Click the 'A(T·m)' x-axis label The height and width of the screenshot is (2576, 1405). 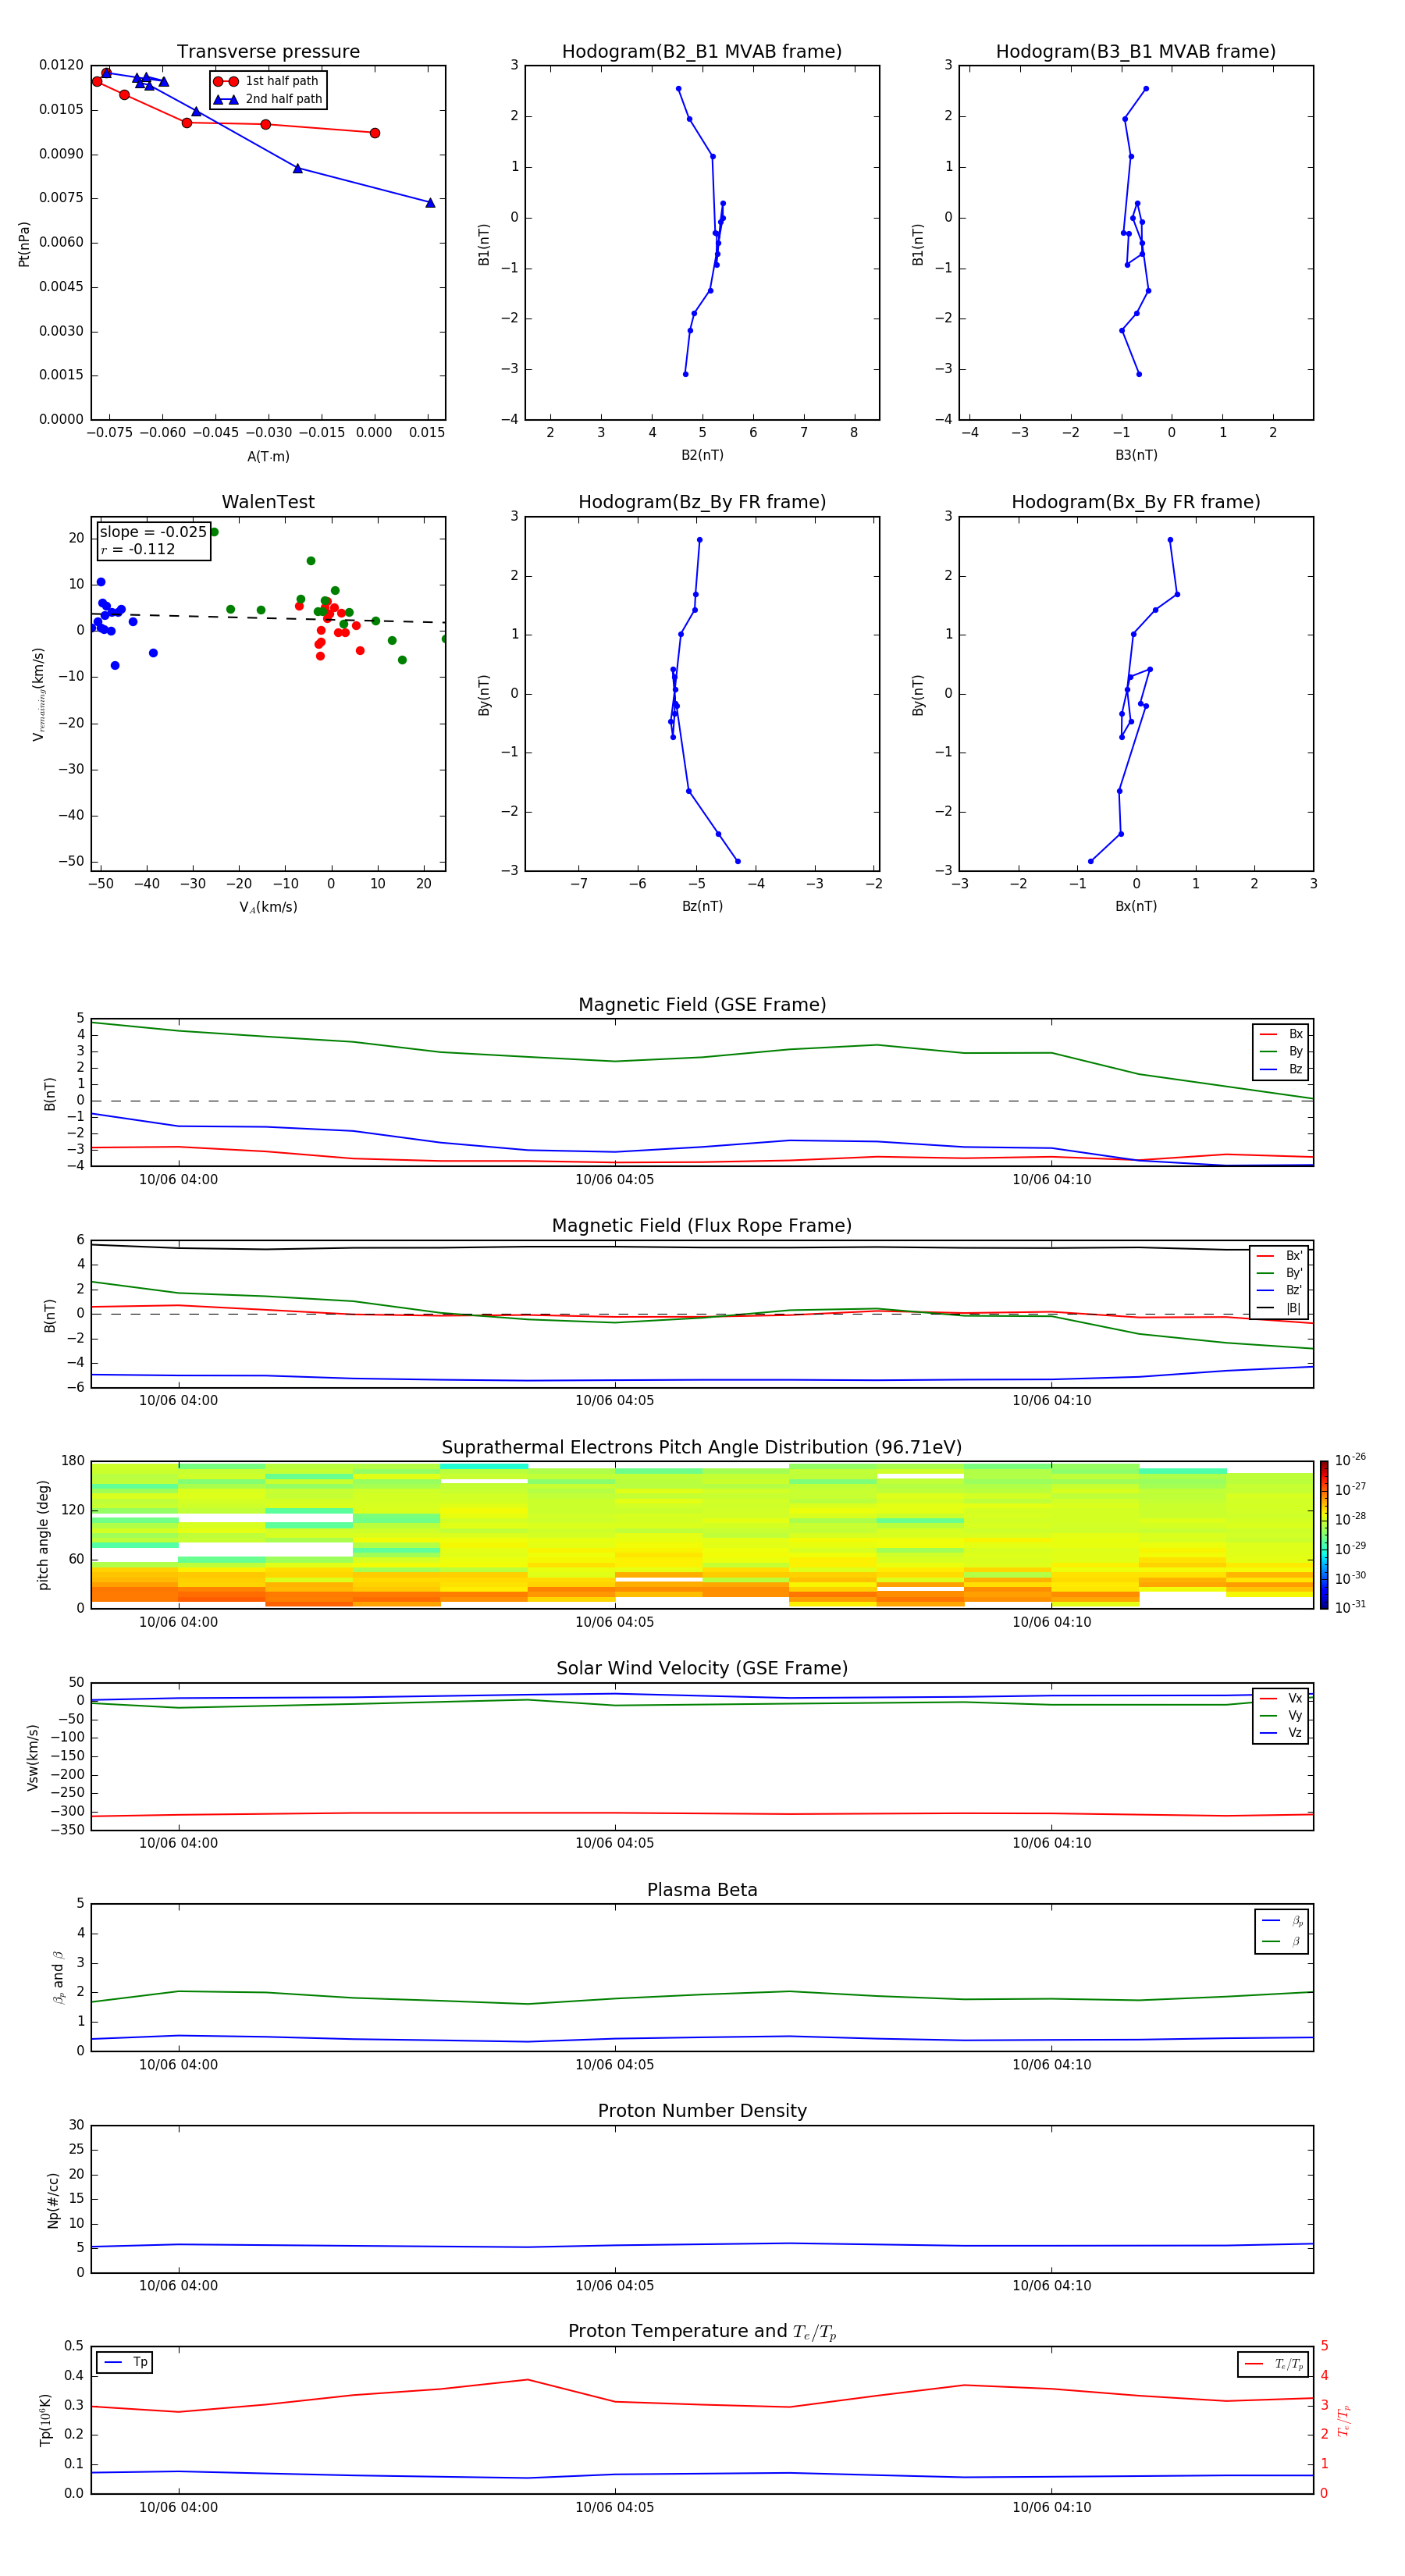[x=268, y=457]
